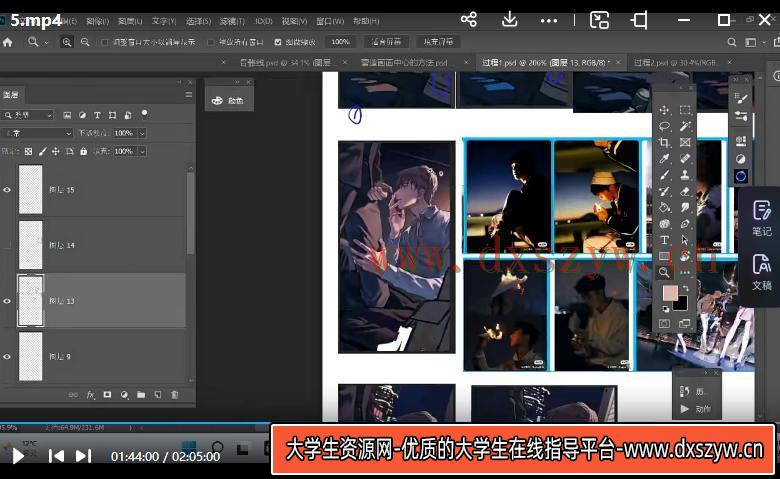Show layer 14 visibility box
This screenshot has height=479, width=780.
7,245
